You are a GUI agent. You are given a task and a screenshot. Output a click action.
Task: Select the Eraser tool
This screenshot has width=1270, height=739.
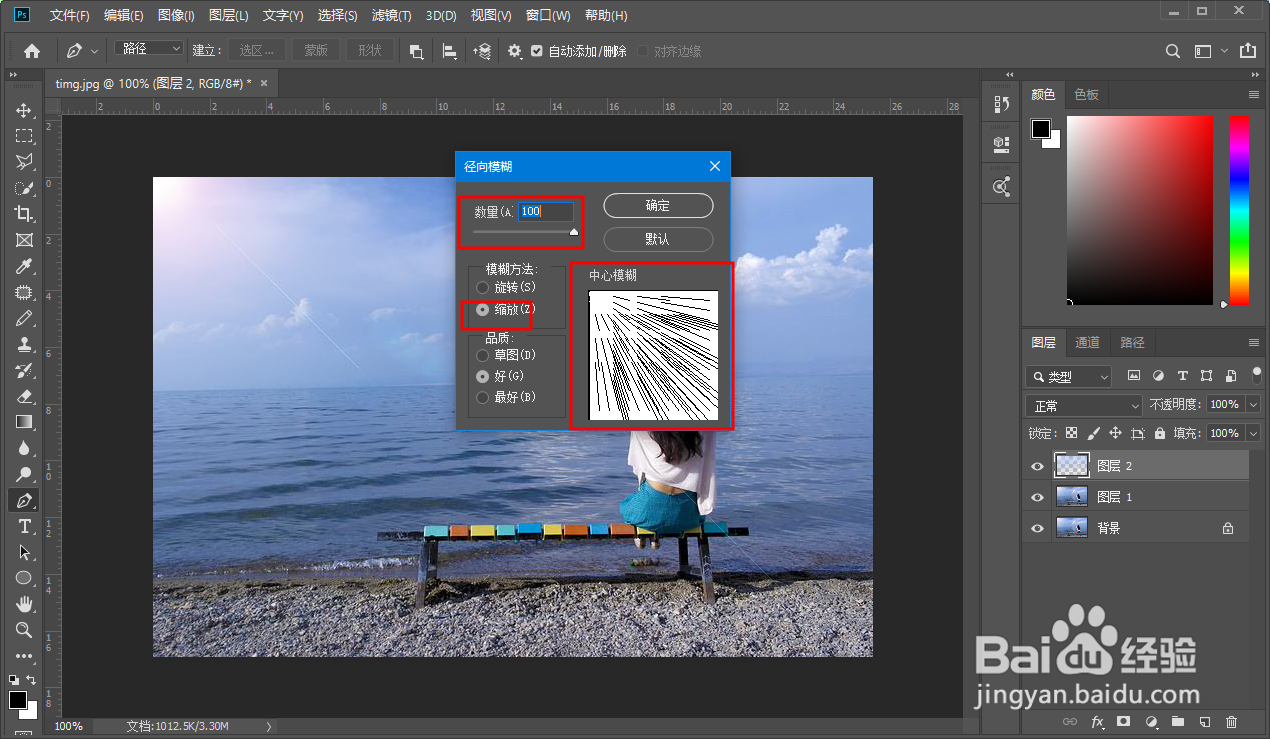tap(24, 396)
